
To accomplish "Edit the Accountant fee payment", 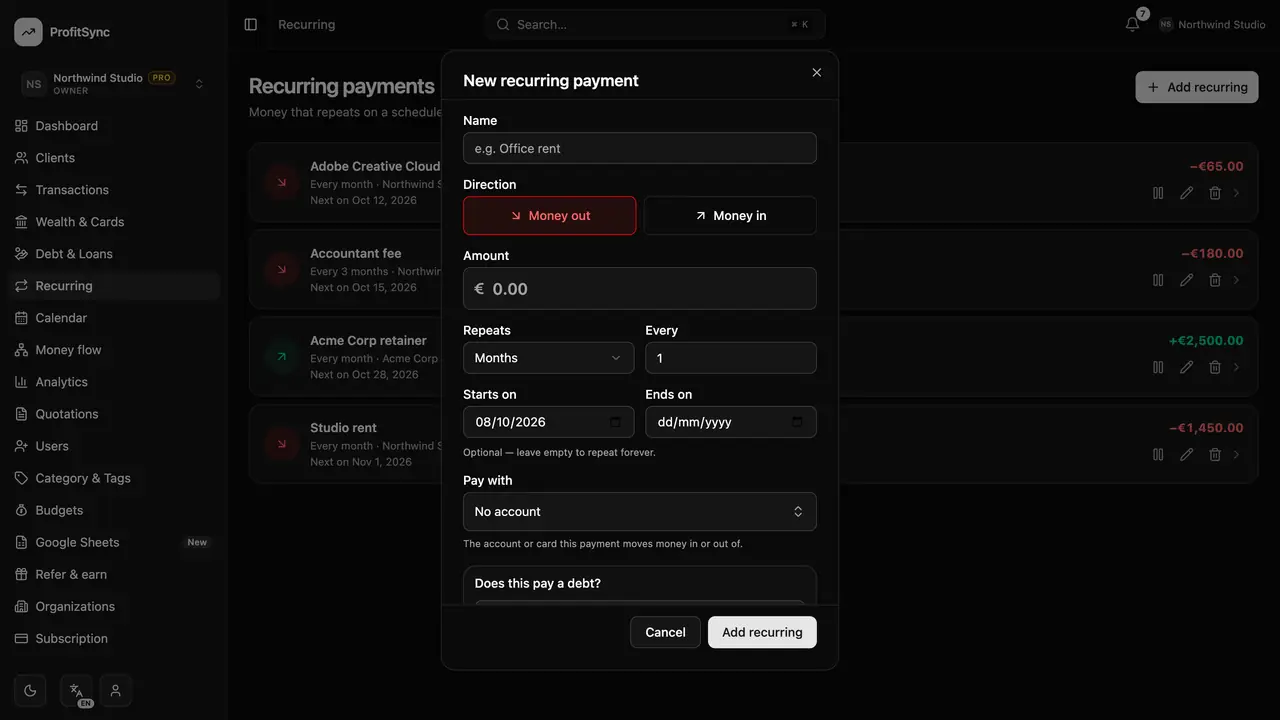I will 1186,280.
